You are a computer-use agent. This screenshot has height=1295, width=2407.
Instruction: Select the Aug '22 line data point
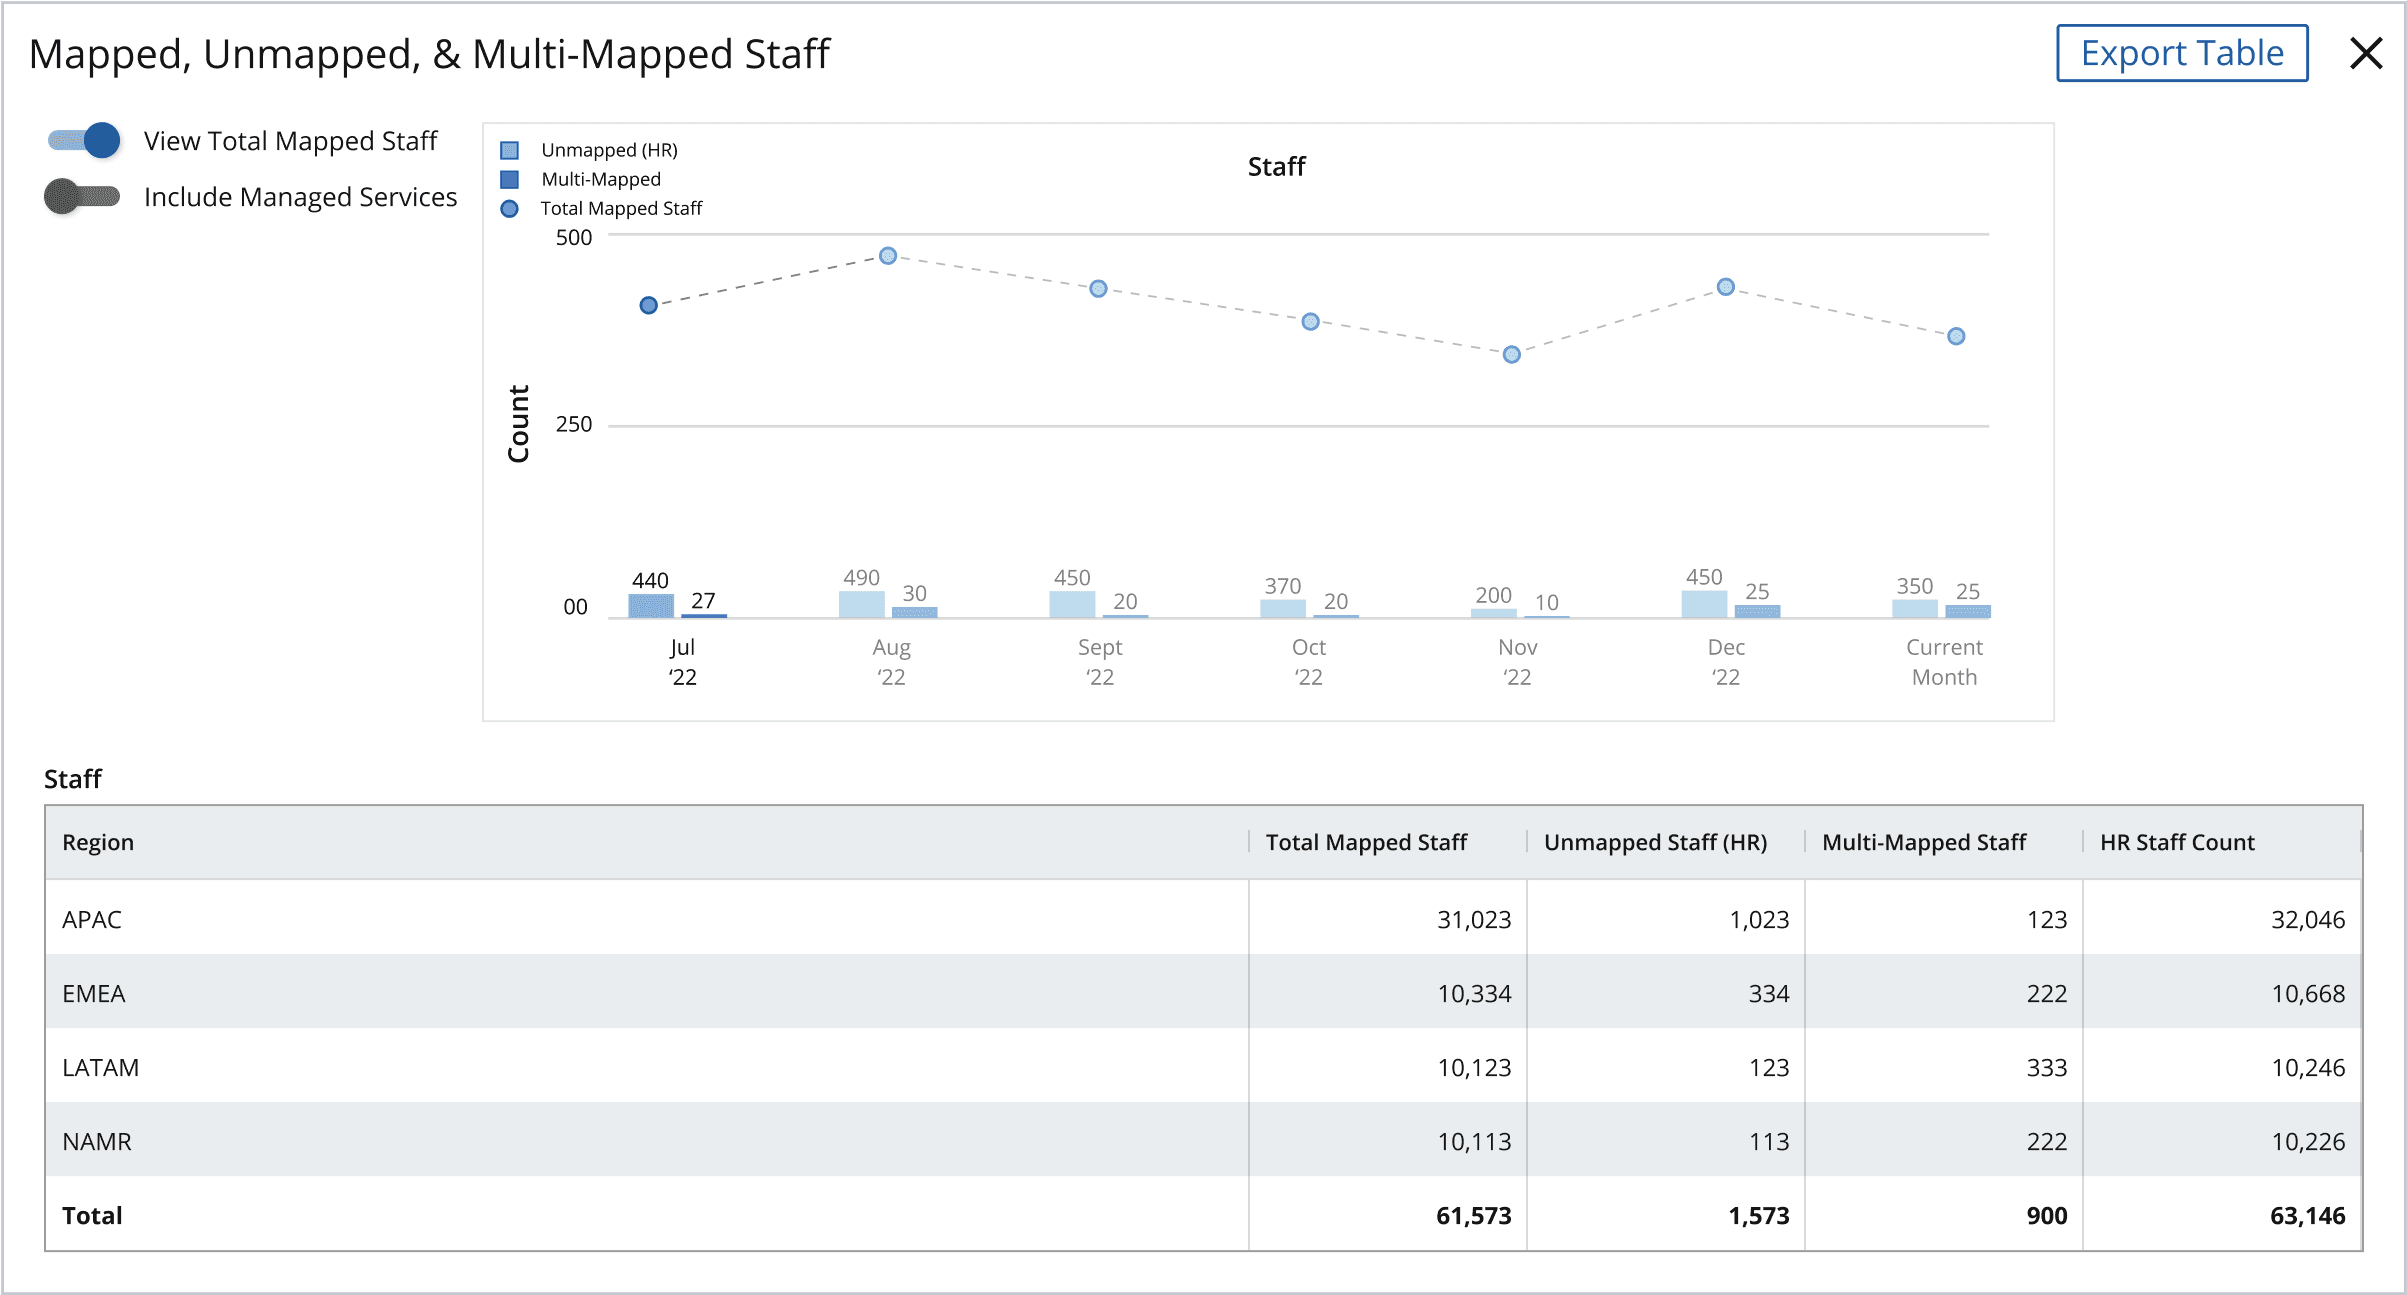point(888,256)
